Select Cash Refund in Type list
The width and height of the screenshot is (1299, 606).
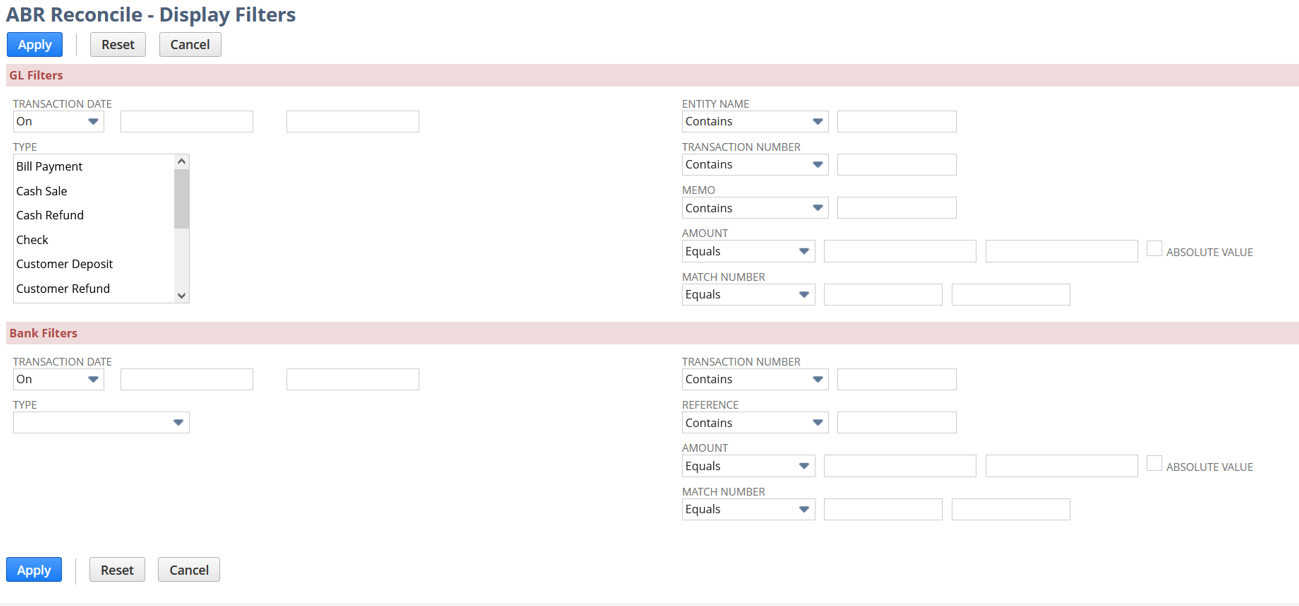50,216
